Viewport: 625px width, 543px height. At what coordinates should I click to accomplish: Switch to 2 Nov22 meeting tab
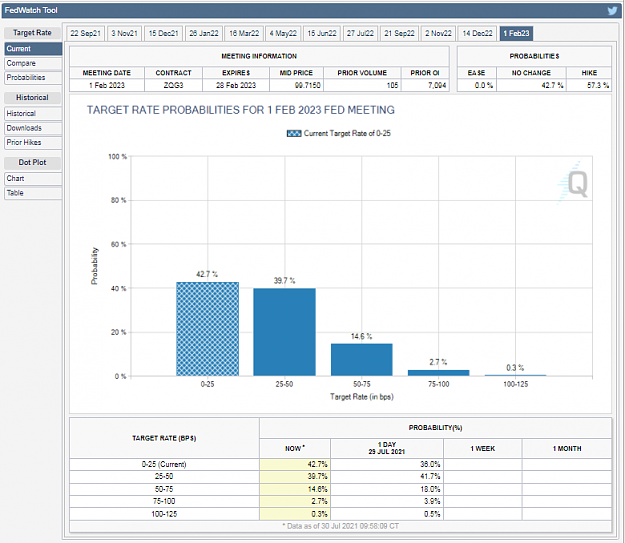point(438,33)
